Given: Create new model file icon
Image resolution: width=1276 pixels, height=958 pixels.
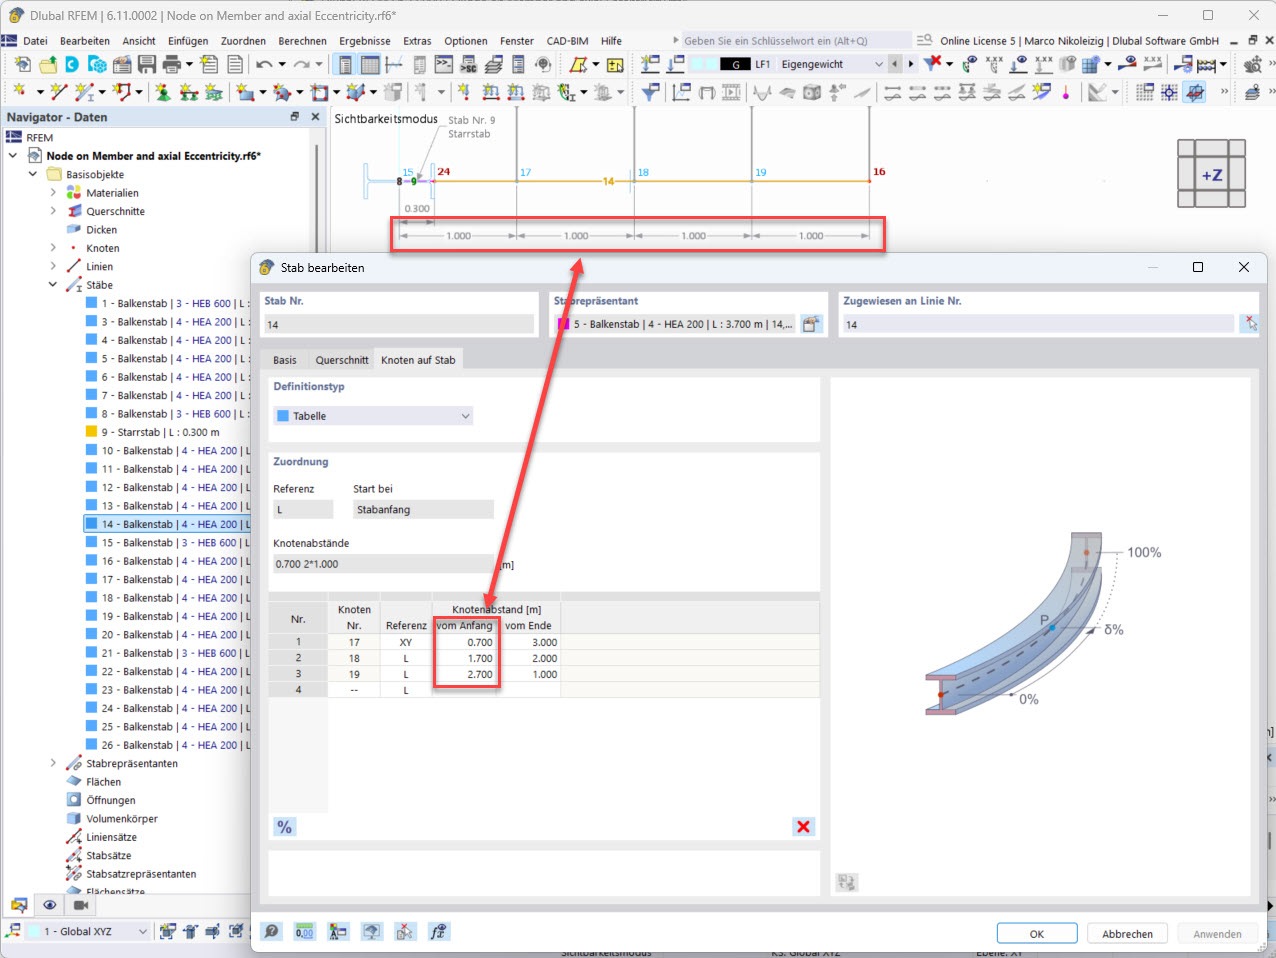Looking at the screenshot, I should pos(22,65).
